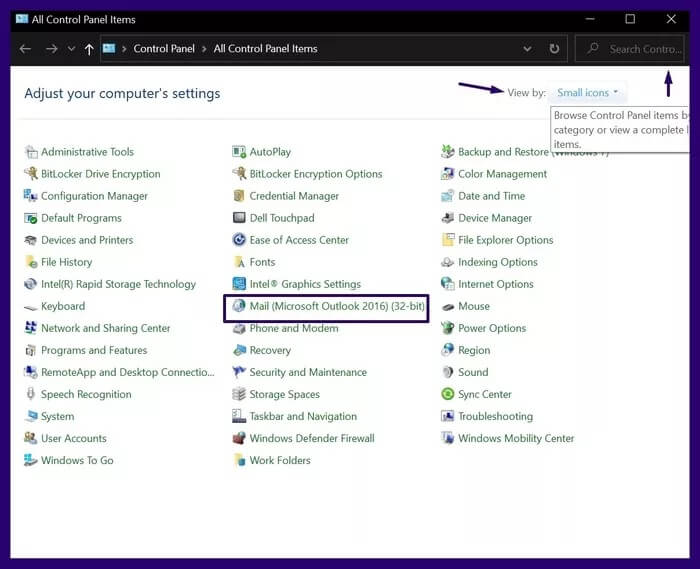Open the BitLocker Encryption Options link
The width and height of the screenshot is (700, 569).
[x=316, y=174]
